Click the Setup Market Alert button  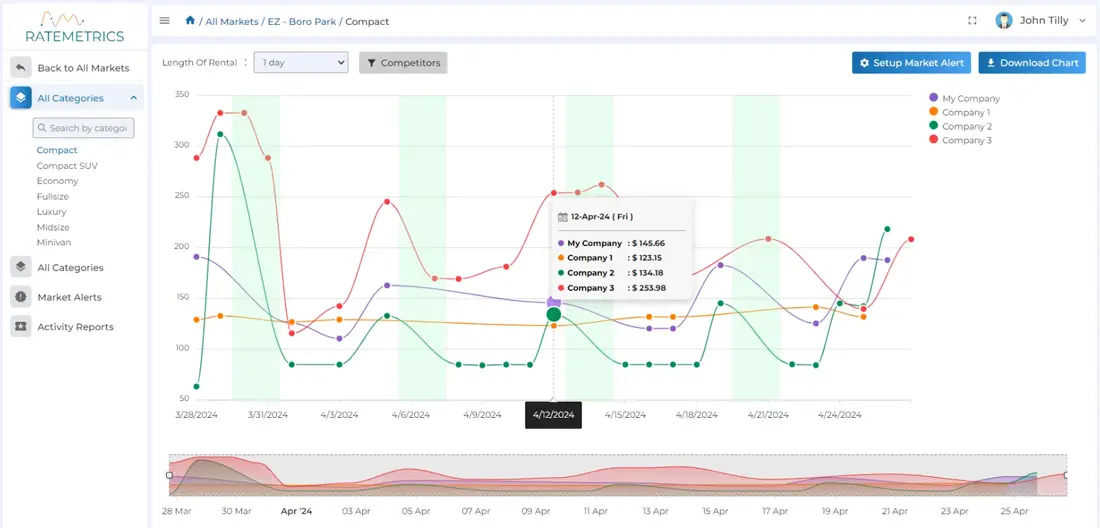click(x=911, y=63)
